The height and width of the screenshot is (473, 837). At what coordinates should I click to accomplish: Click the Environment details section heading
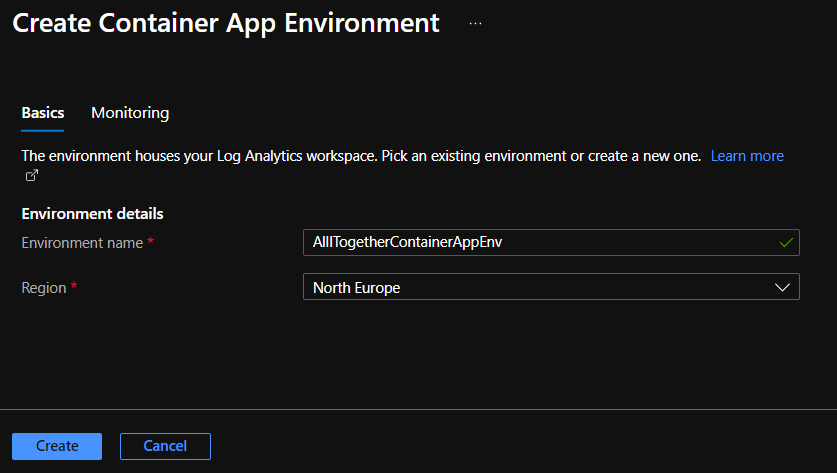click(x=92, y=213)
